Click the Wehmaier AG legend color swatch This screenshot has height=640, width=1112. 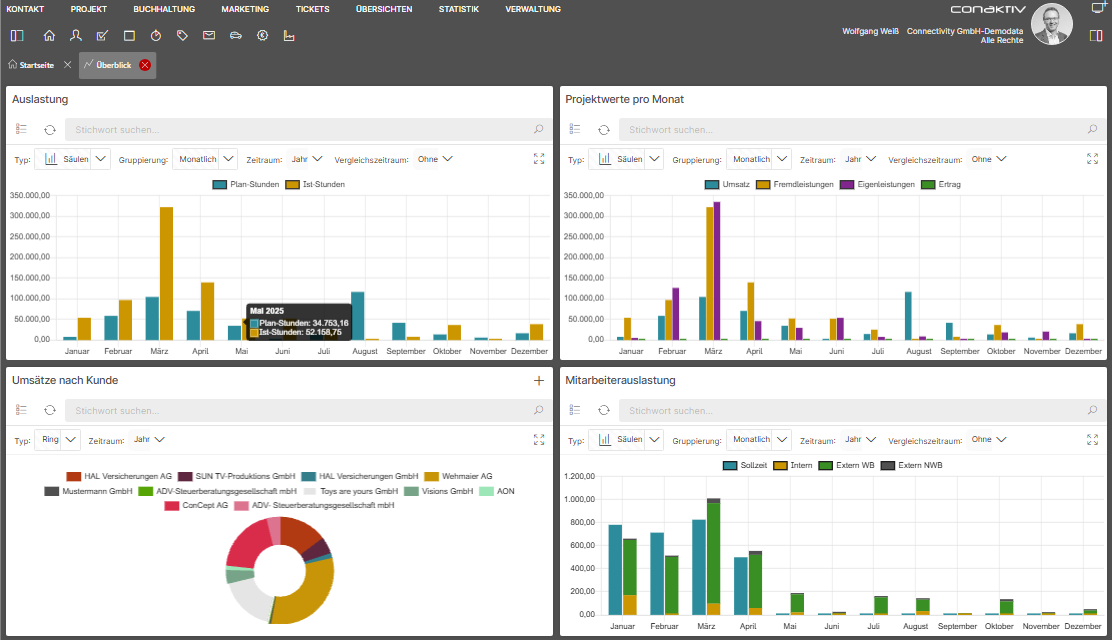pos(432,477)
